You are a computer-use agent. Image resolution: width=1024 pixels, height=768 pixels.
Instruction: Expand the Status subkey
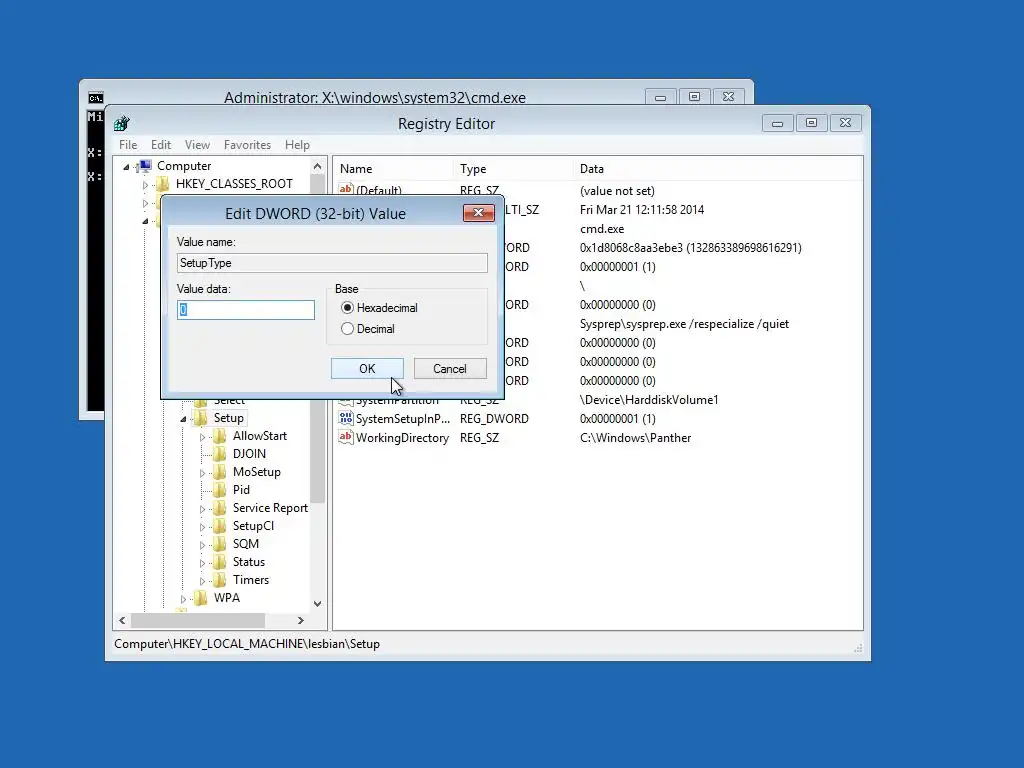point(202,563)
